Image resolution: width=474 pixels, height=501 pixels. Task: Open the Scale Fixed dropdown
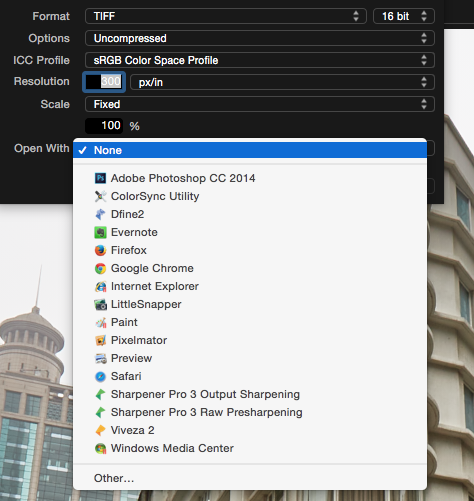(x=260, y=104)
